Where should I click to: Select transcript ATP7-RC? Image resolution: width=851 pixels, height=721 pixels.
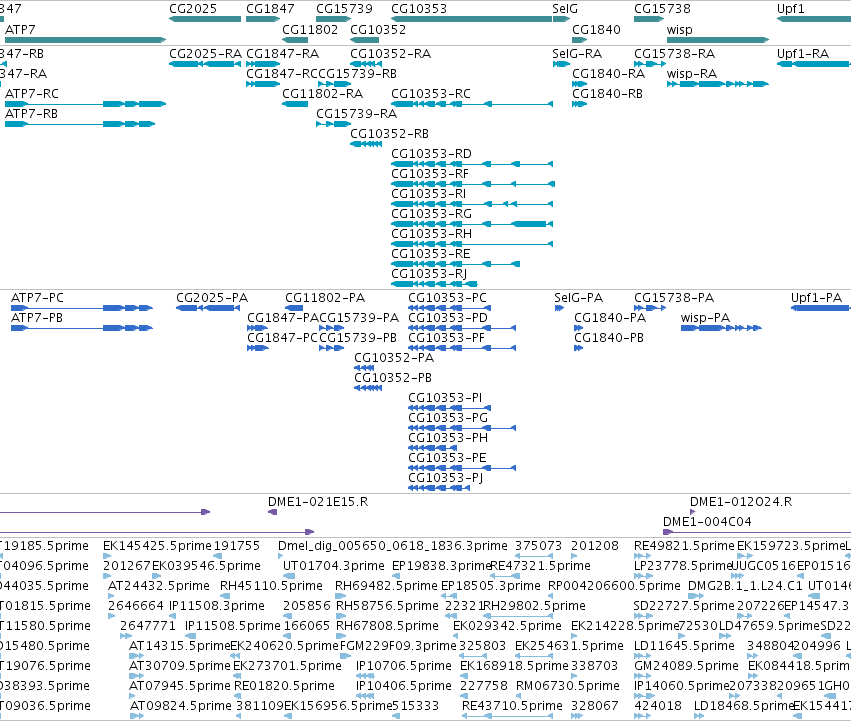point(85,104)
